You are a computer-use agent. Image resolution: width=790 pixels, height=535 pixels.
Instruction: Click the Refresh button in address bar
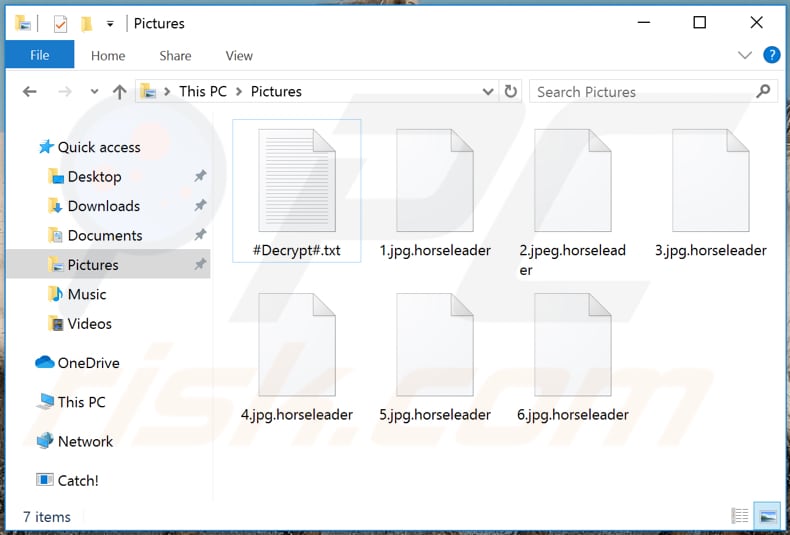511,91
